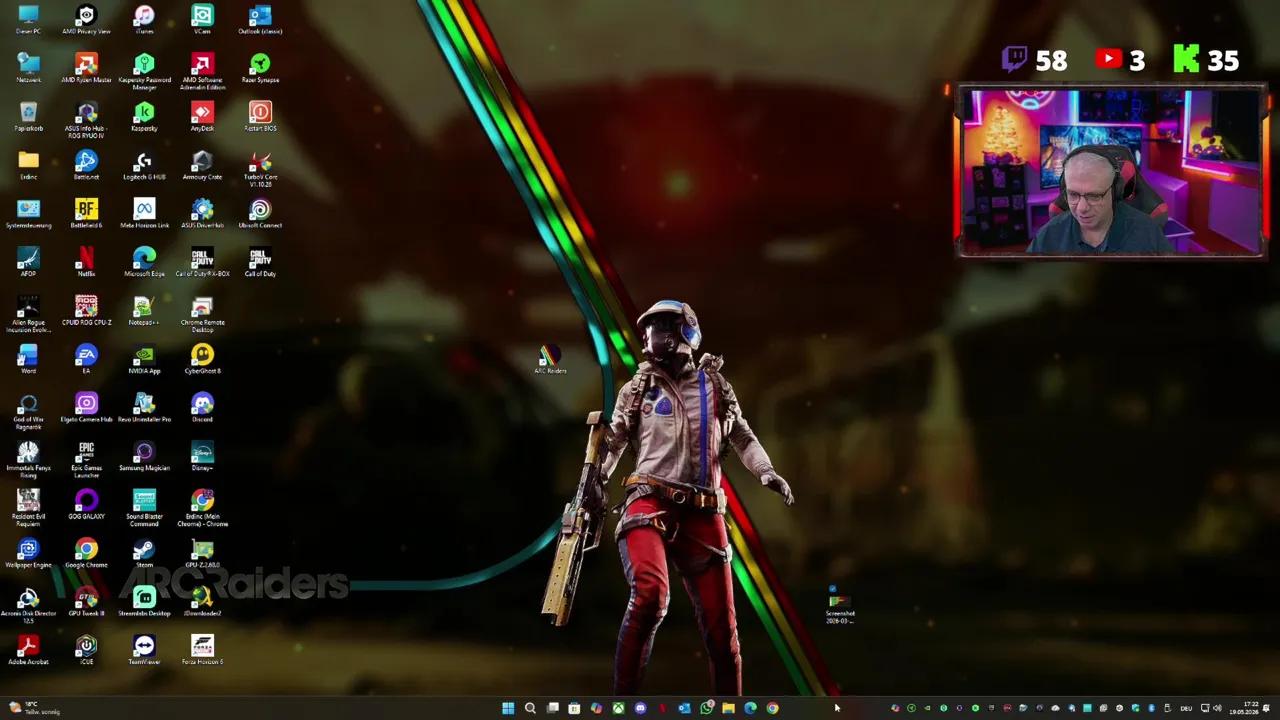Image resolution: width=1280 pixels, height=720 pixels.
Task: Open File Explorer from the taskbar
Action: (x=728, y=708)
